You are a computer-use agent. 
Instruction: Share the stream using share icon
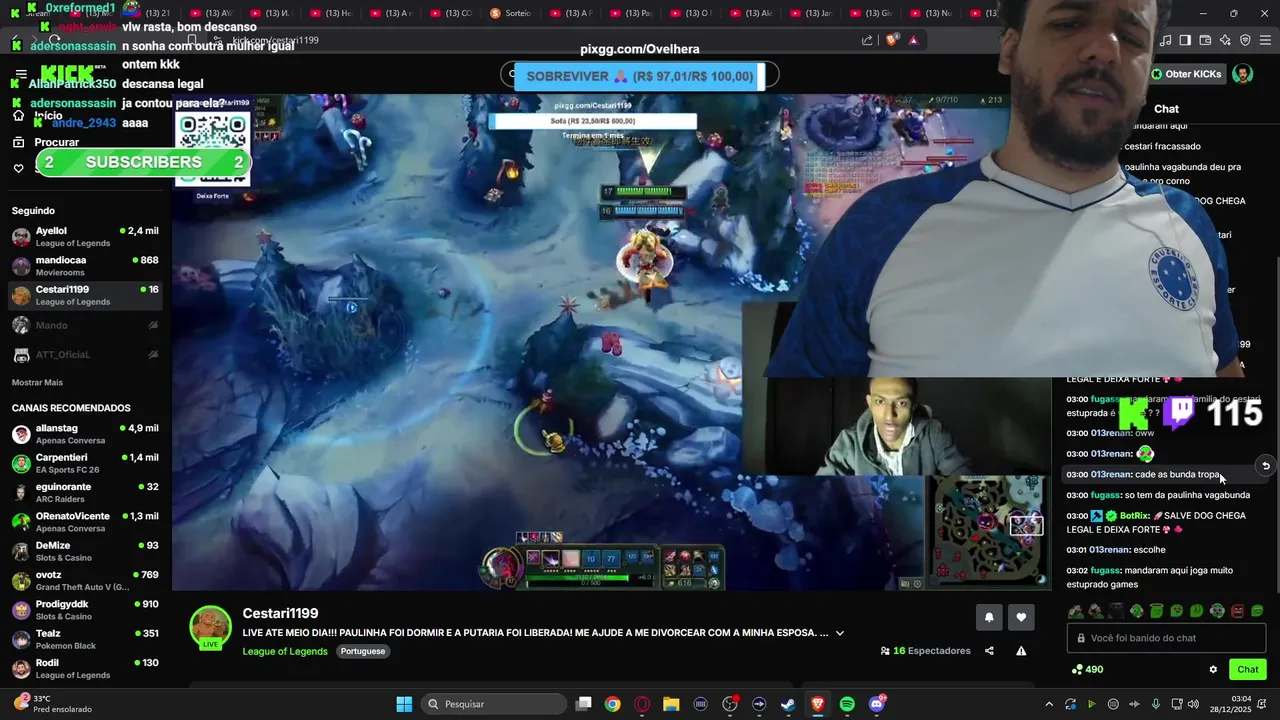tap(989, 651)
